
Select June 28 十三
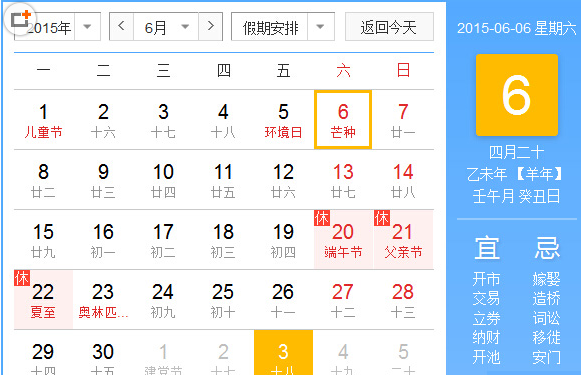point(403,300)
